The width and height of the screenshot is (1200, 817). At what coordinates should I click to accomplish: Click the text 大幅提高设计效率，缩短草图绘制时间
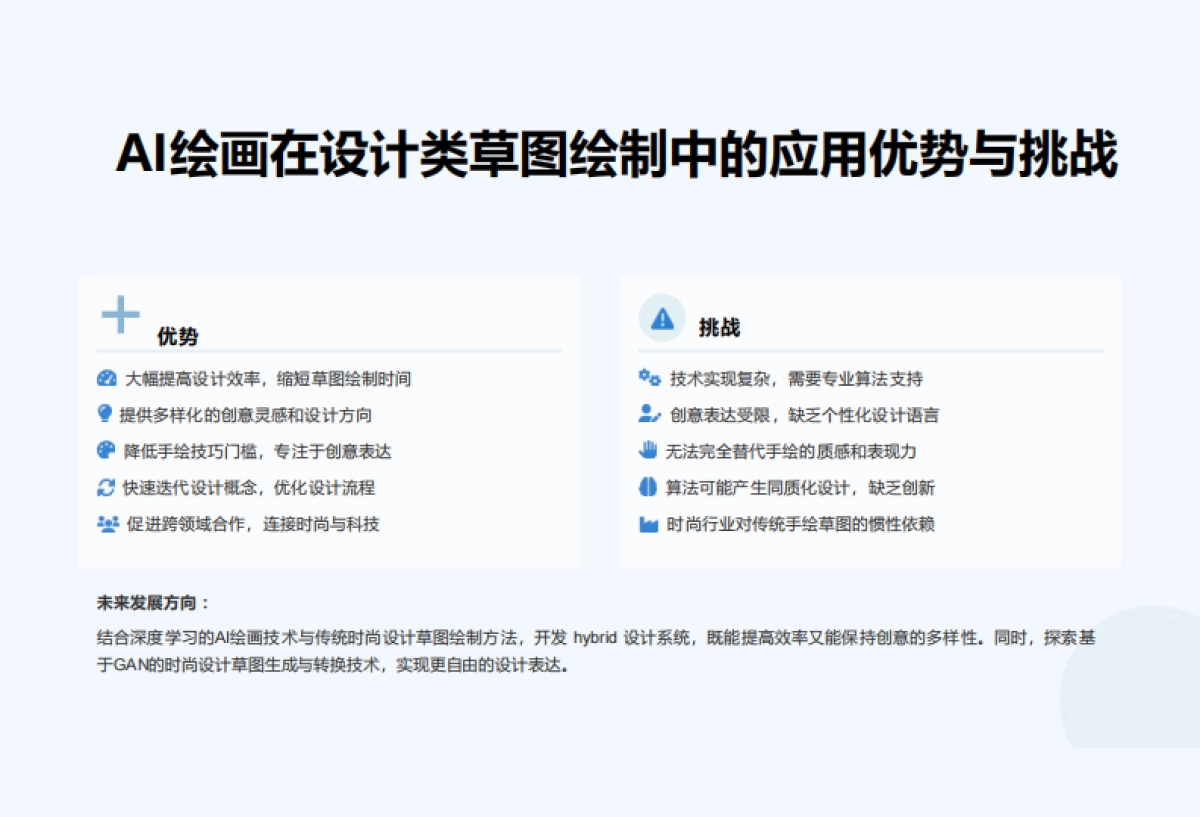coord(267,379)
